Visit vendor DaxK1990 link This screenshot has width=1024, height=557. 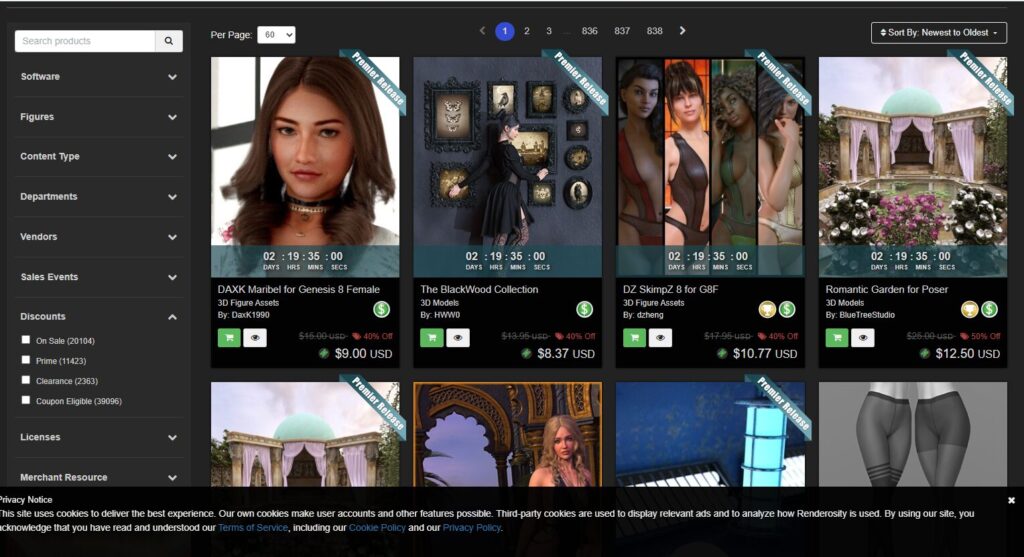pyautogui.click(x=250, y=315)
